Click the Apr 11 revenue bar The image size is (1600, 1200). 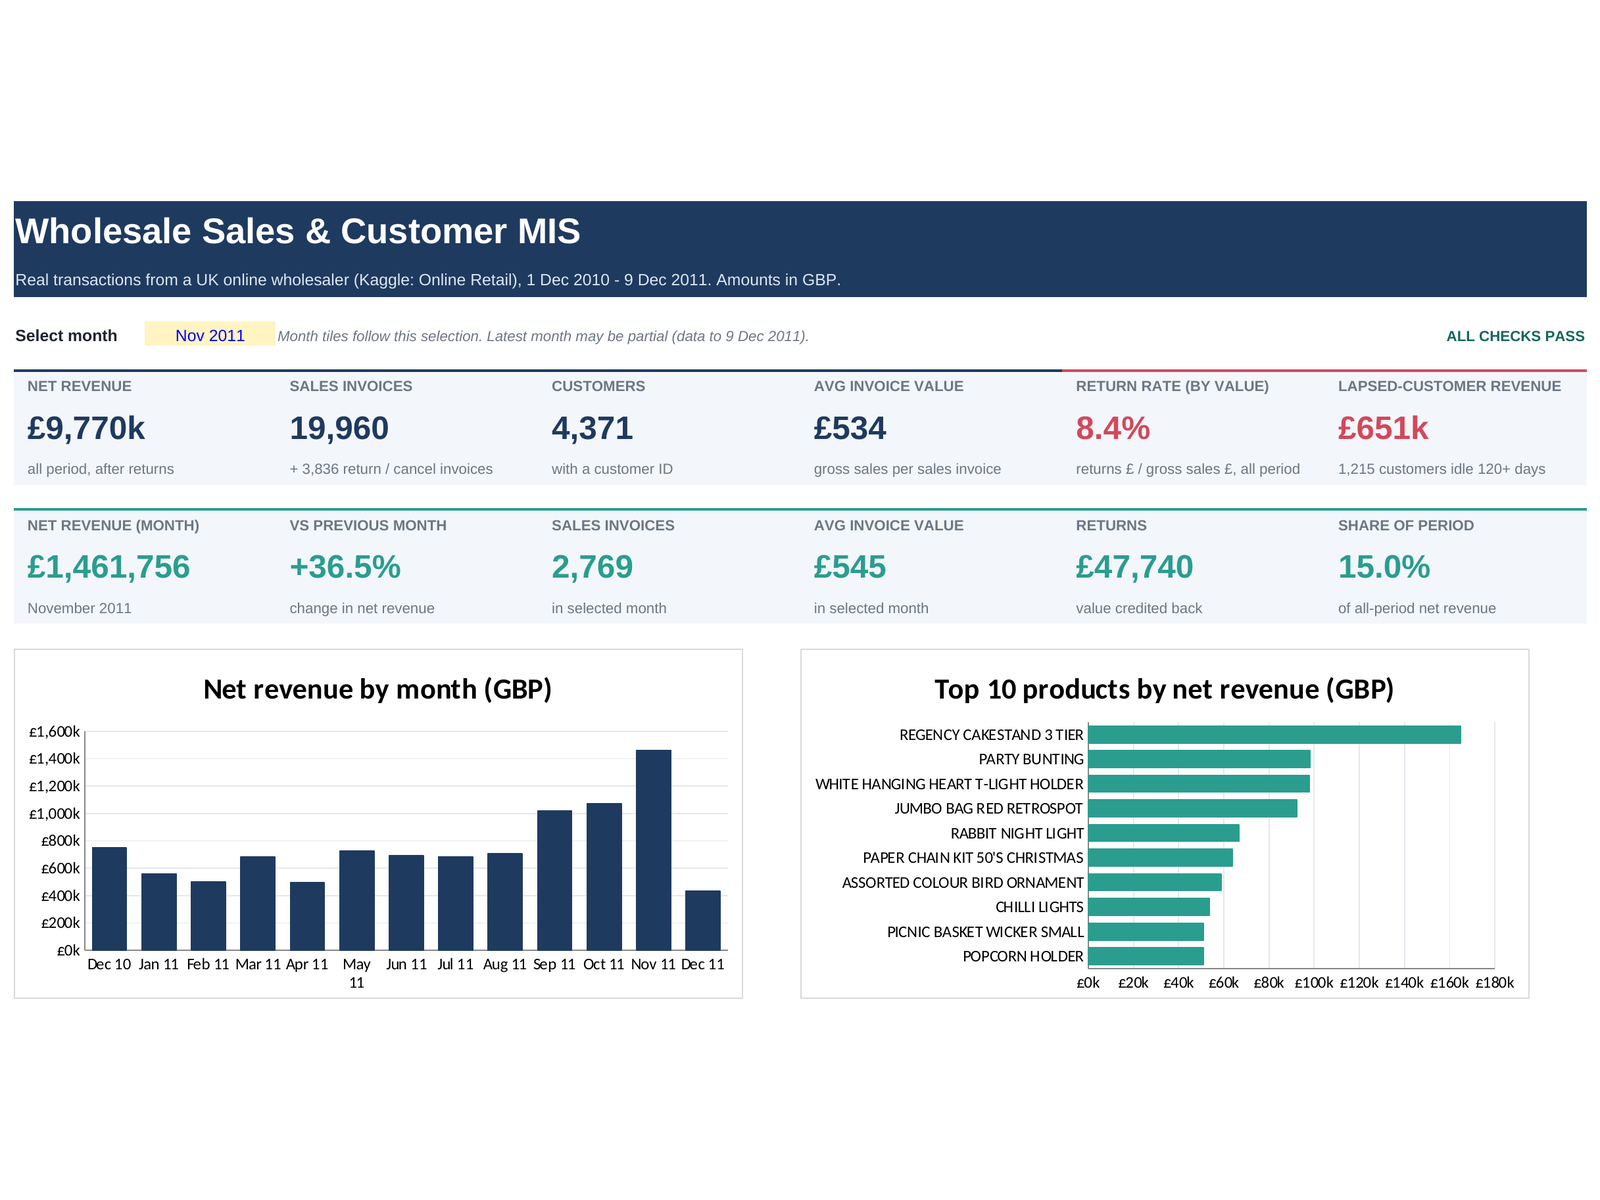[x=307, y=916]
